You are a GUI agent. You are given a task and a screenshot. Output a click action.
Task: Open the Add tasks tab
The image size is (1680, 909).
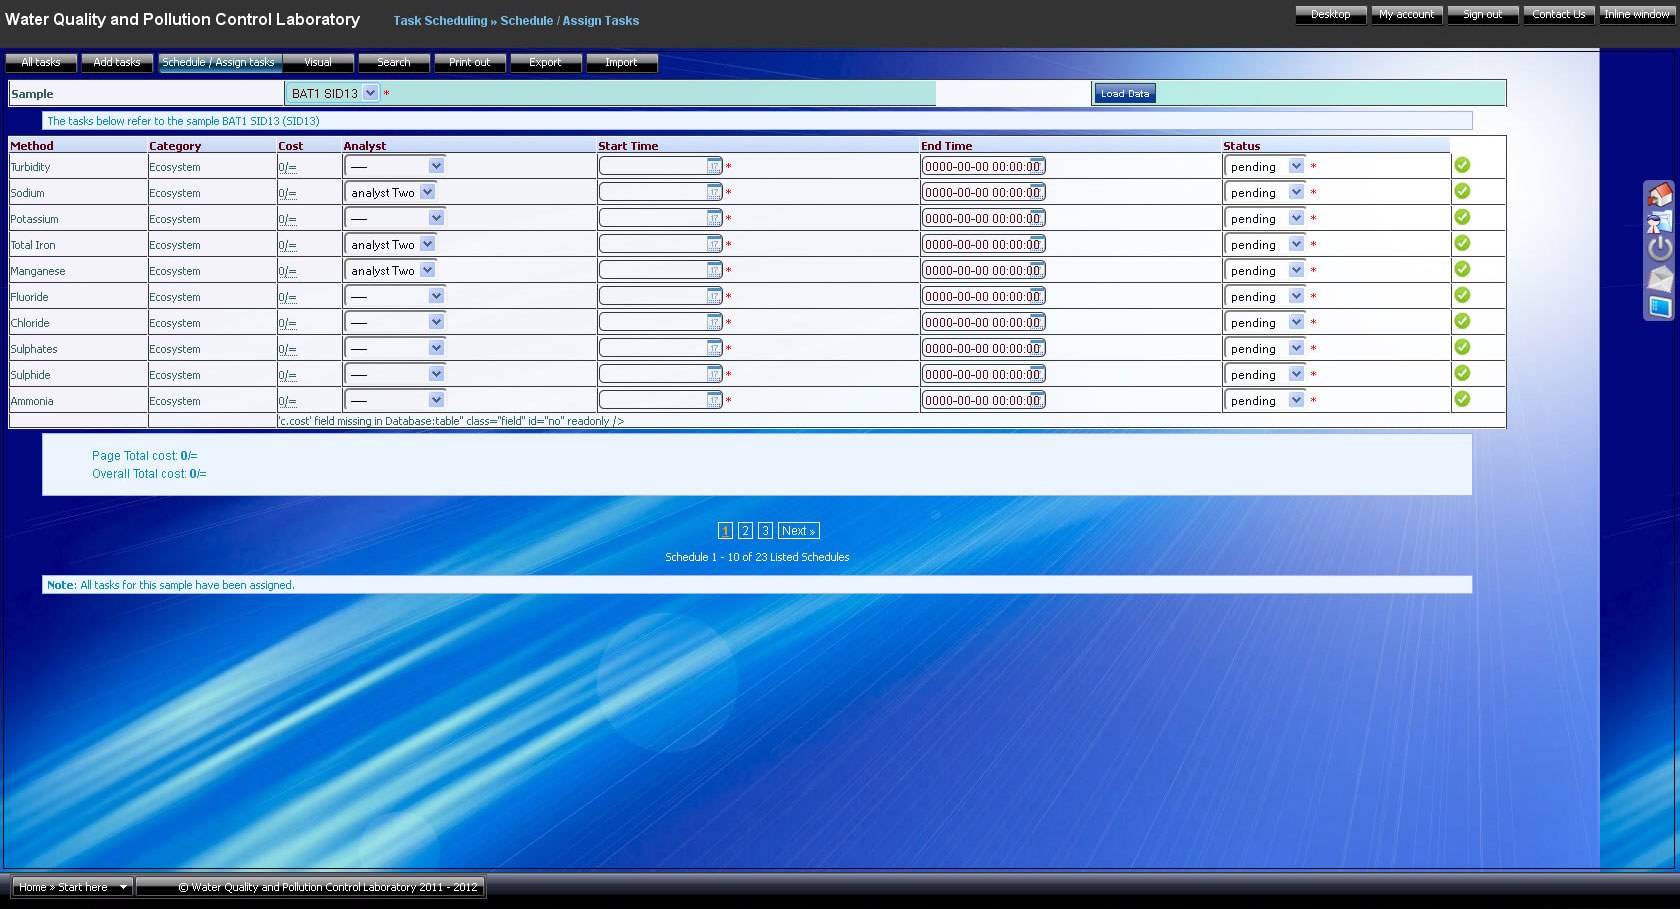[x=117, y=62]
